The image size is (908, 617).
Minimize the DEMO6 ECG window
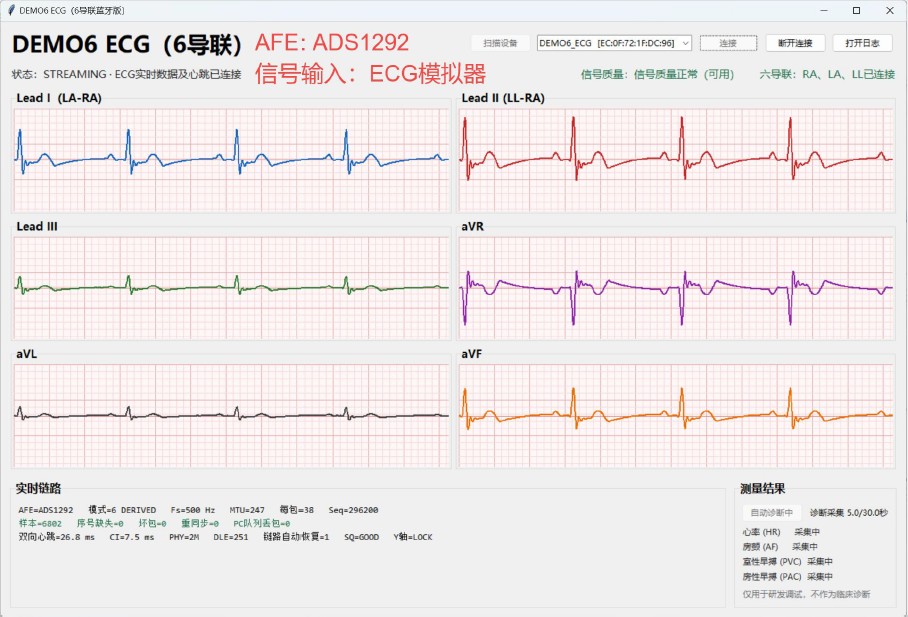pyautogui.click(x=823, y=10)
